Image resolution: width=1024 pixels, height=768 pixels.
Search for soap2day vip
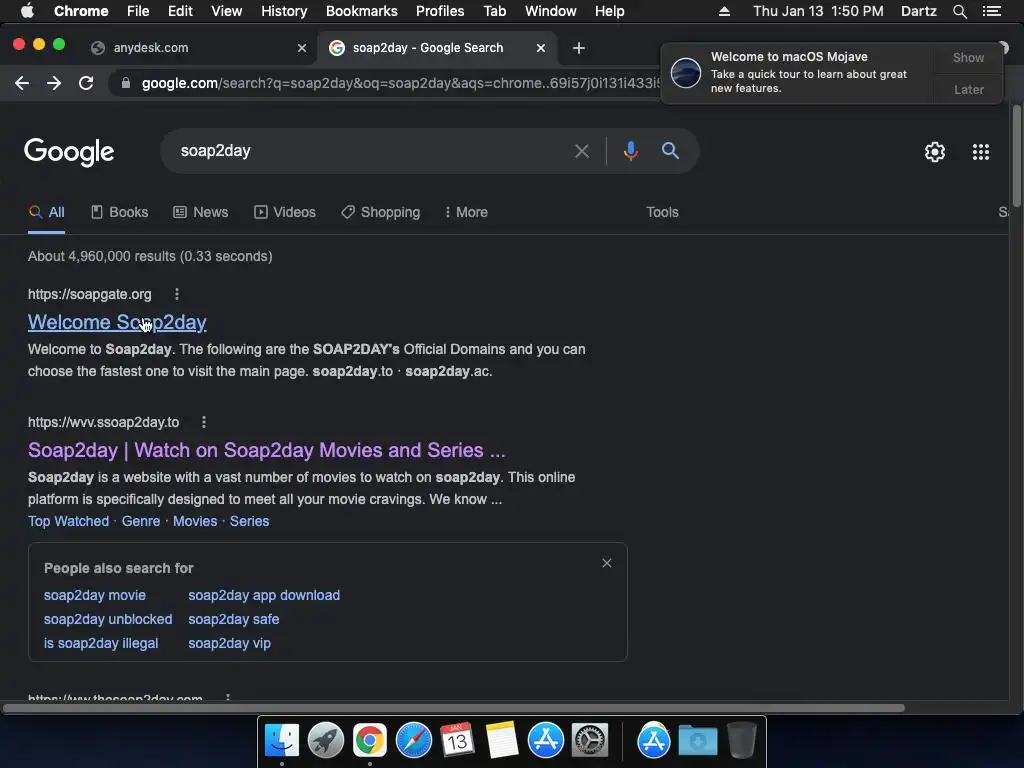pyautogui.click(x=229, y=643)
